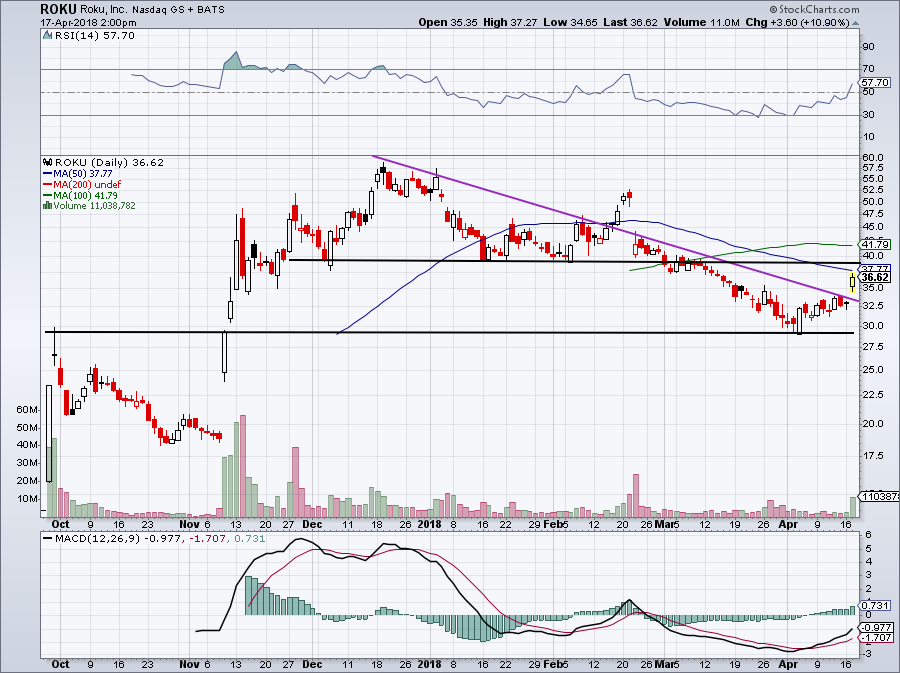
Task: Click the MACD(12,26,9) legend label
Action: tap(98, 539)
